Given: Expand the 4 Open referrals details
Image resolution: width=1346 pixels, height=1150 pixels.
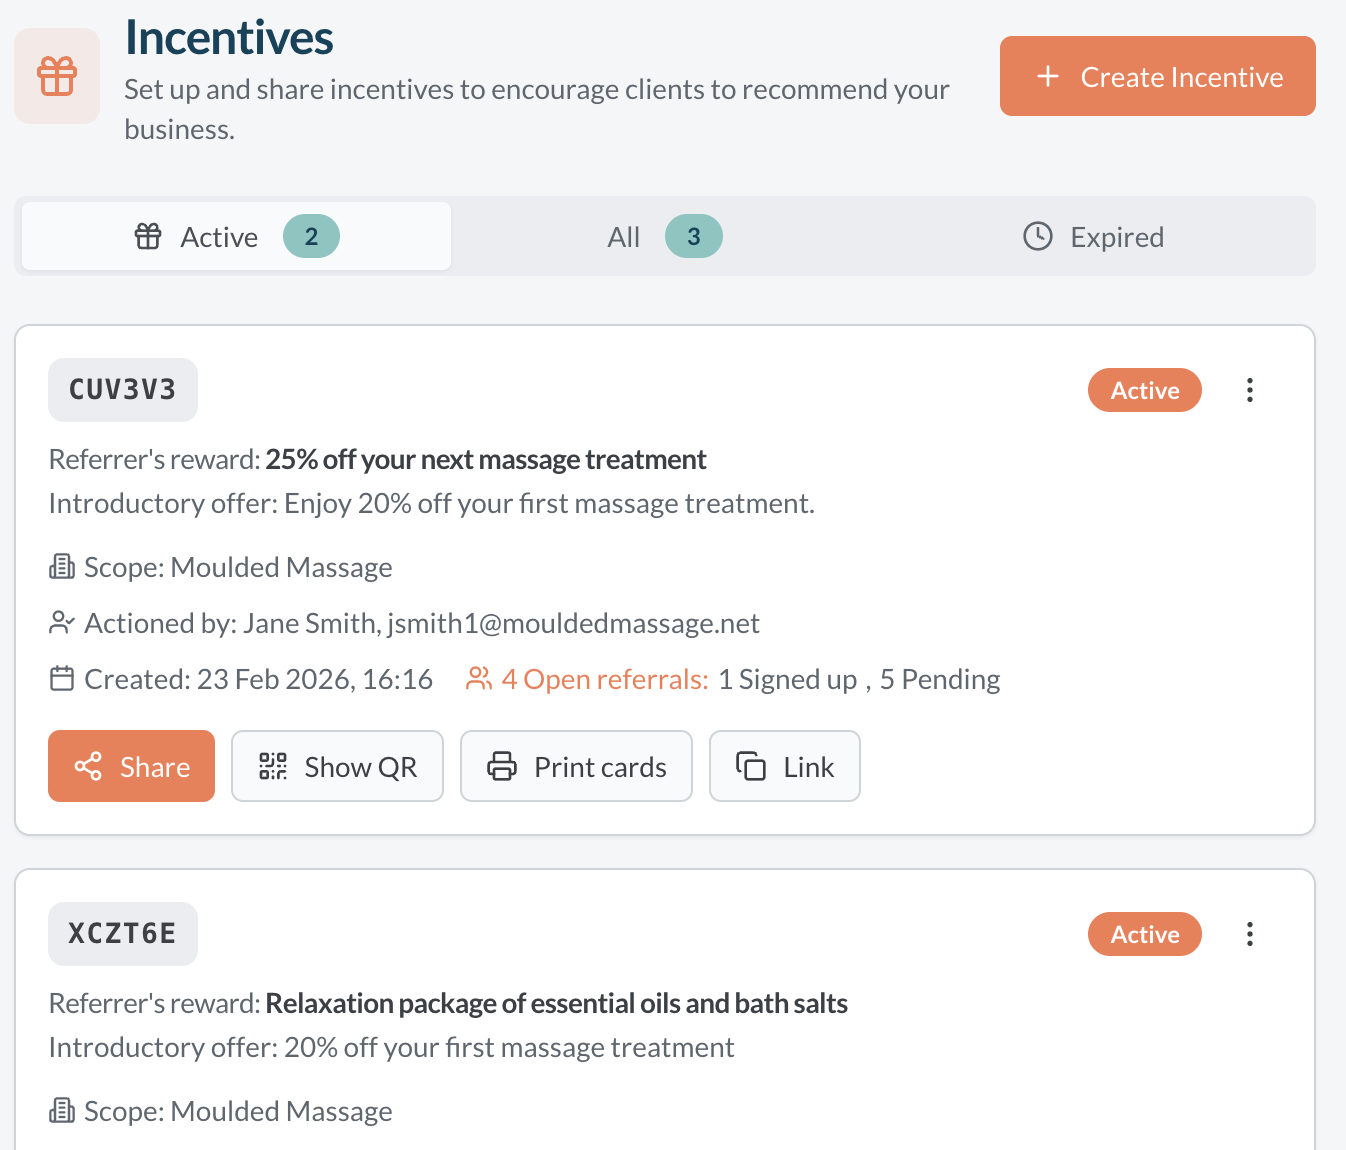Looking at the screenshot, I should point(604,678).
